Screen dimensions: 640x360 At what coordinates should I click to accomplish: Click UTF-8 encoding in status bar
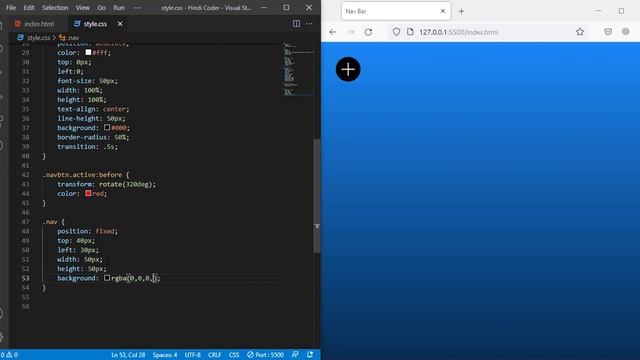click(x=193, y=355)
